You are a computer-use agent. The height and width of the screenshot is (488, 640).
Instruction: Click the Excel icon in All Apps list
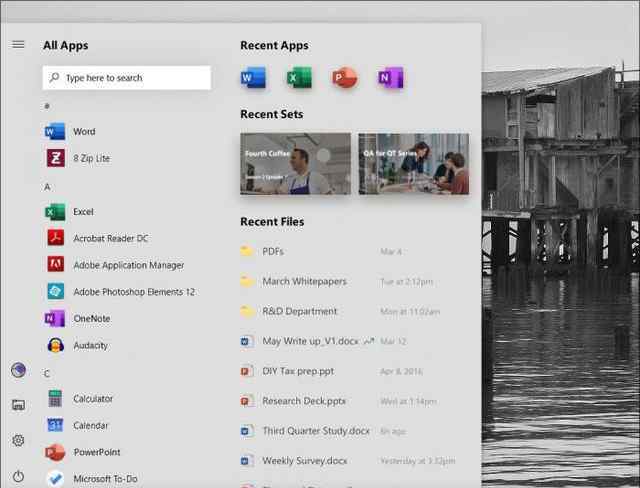[x=55, y=212]
